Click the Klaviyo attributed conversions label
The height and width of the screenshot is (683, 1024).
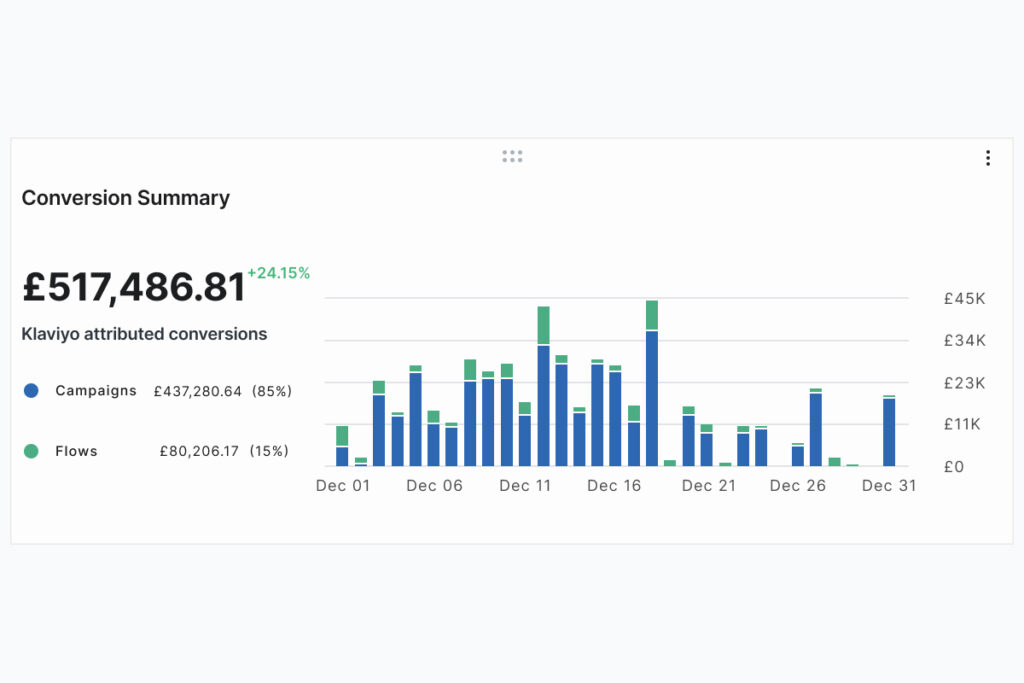pyautogui.click(x=144, y=334)
